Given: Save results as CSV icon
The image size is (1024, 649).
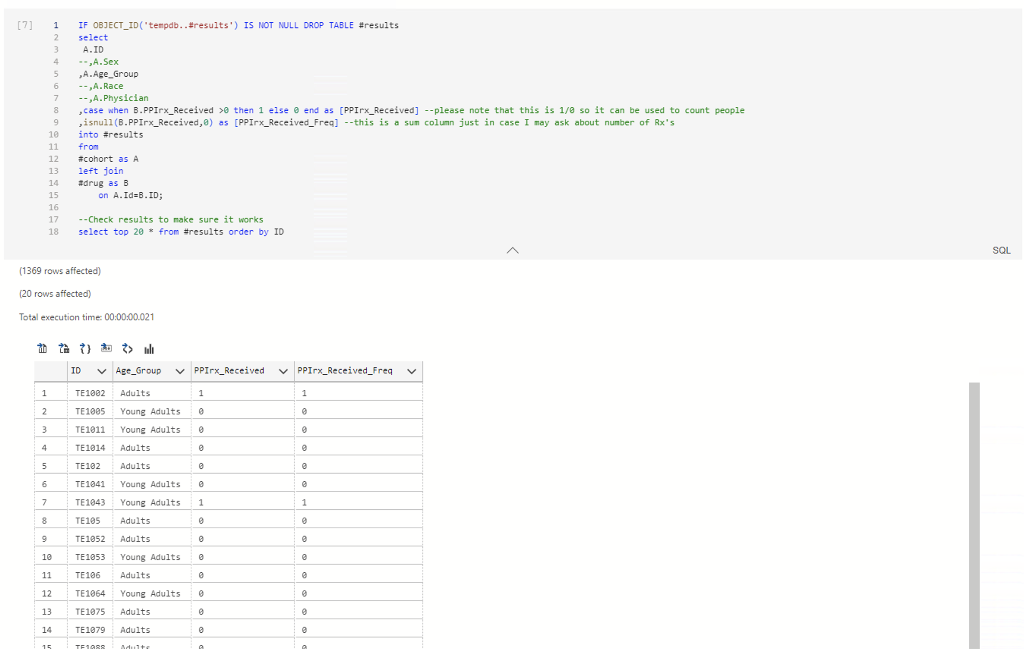Looking at the screenshot, I should click(42, 349).
